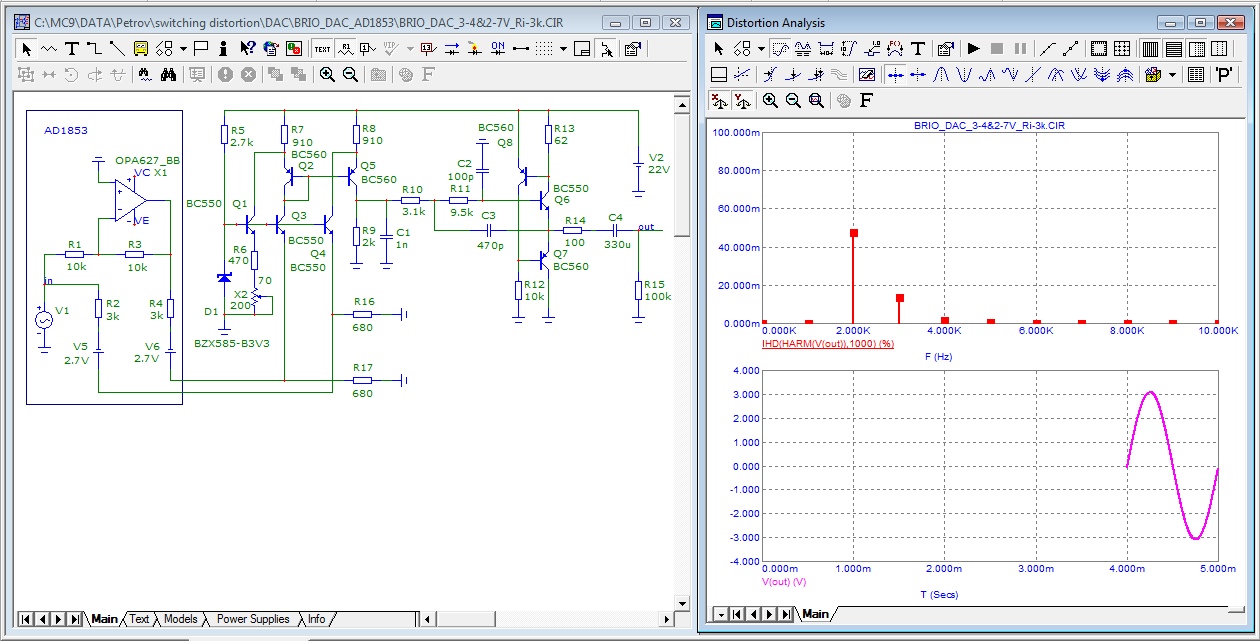Select the Peak cursor function icon
1260x641 pixels.
pos(942,74)
